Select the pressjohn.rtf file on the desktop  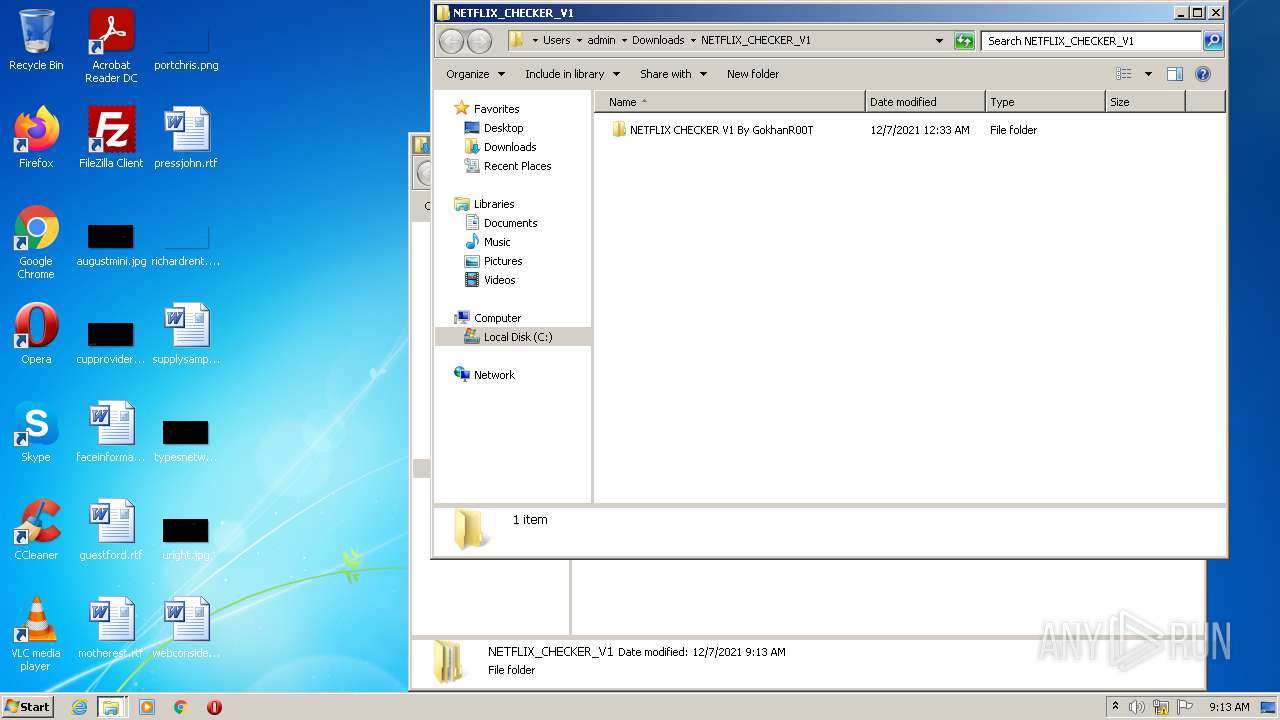pyautogui.click(x=186, y=138)
